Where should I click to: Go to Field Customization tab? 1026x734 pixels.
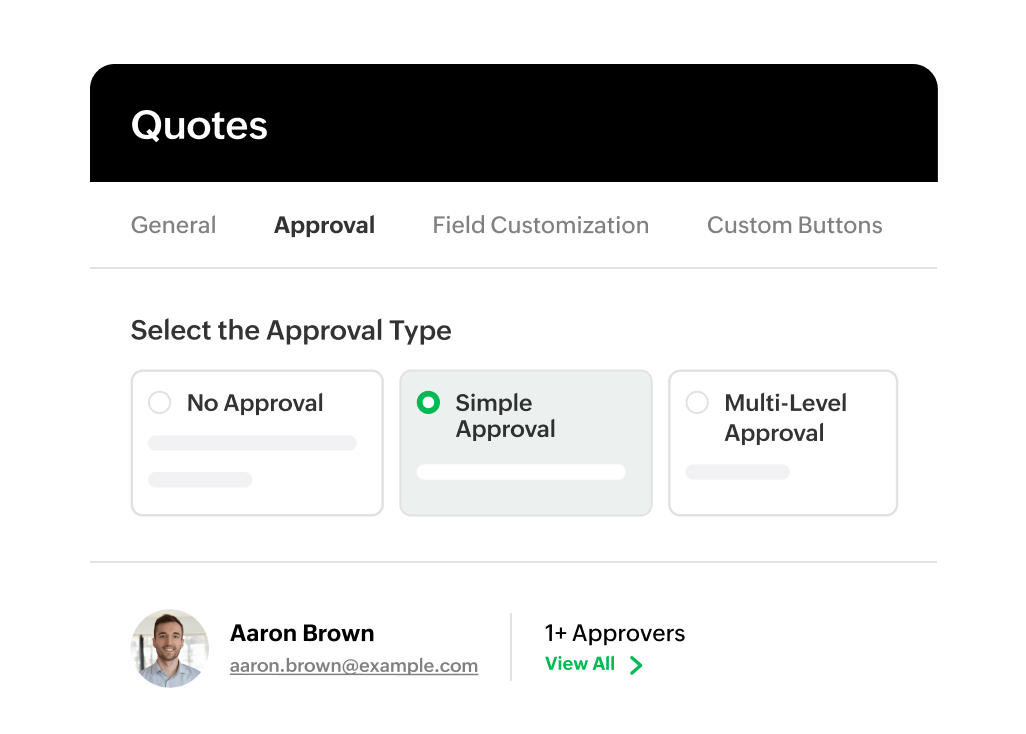pos(540,225)
